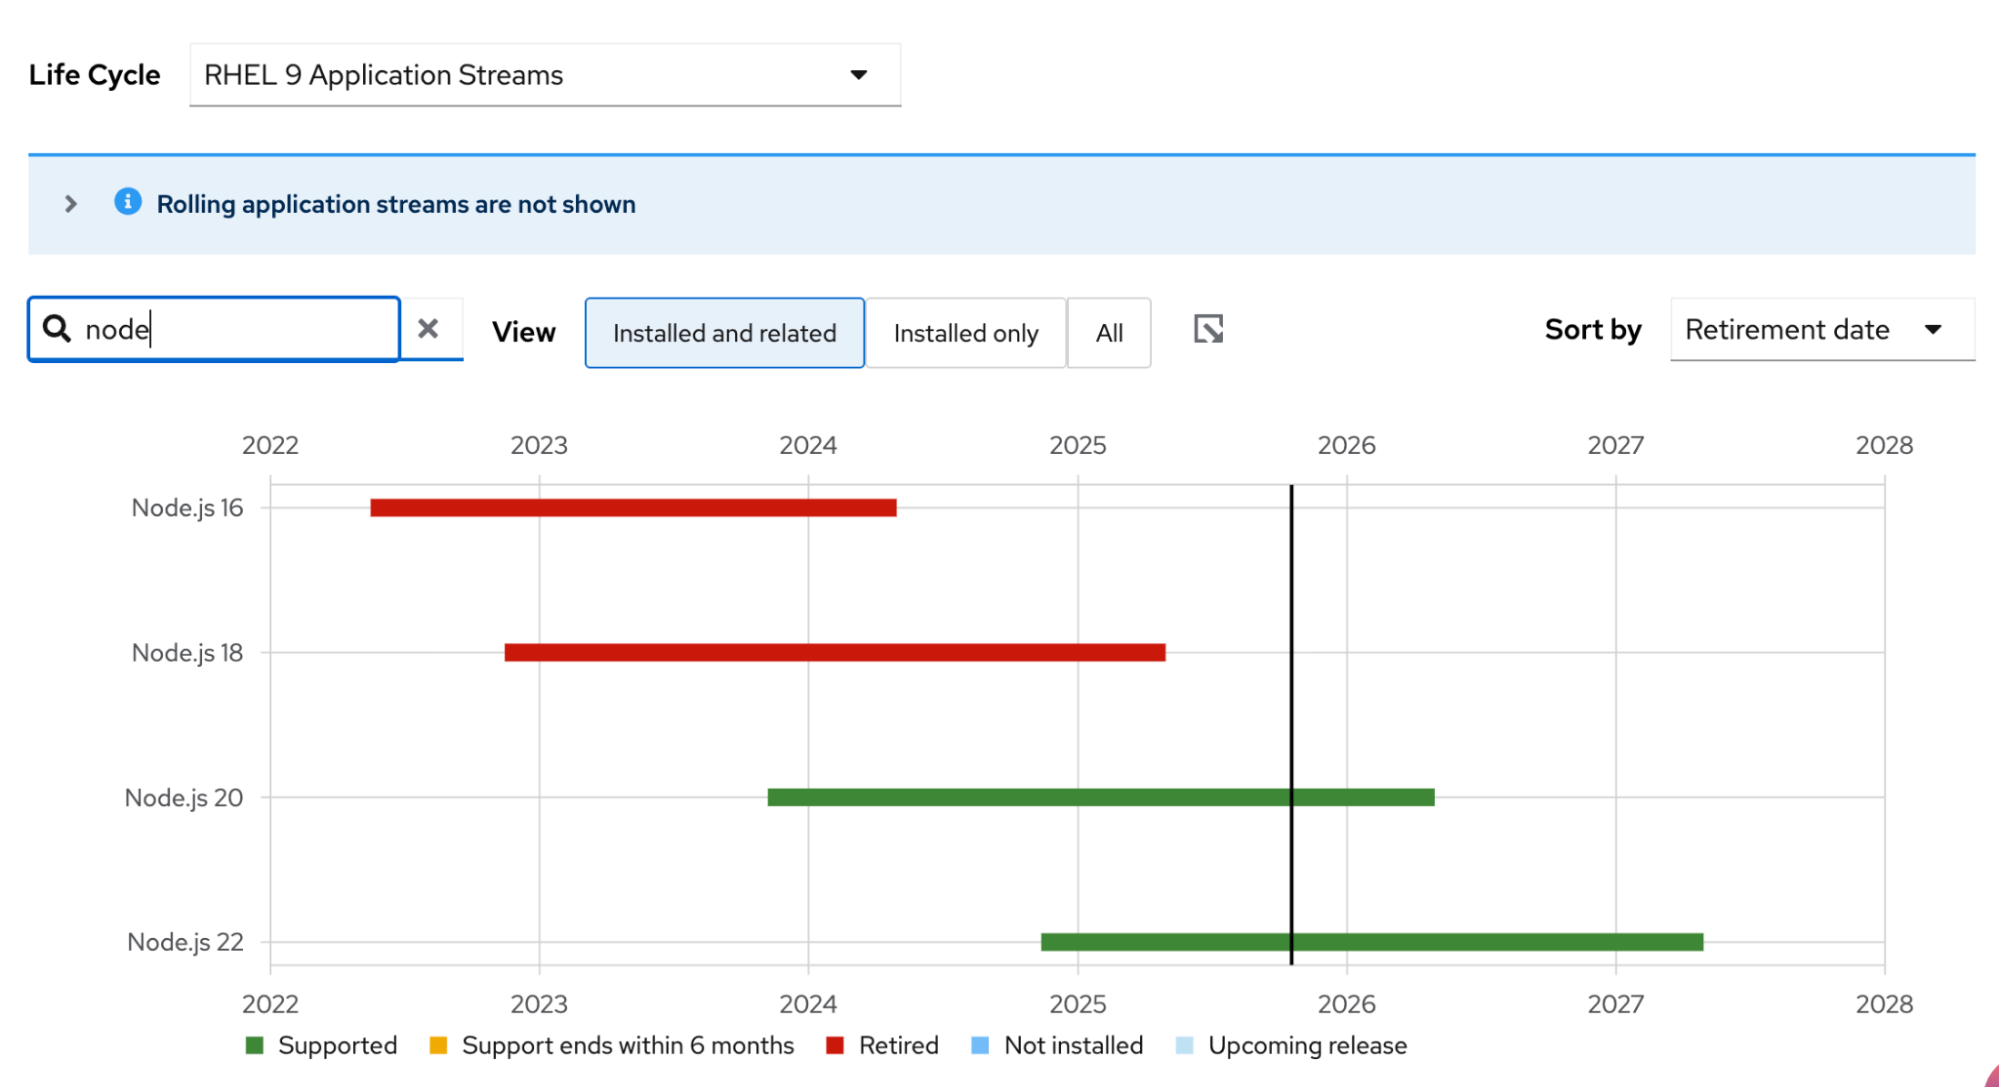Screen dimensions: 1999x1088
Task: Click into the node search input
Action: [x=240, y=329]
